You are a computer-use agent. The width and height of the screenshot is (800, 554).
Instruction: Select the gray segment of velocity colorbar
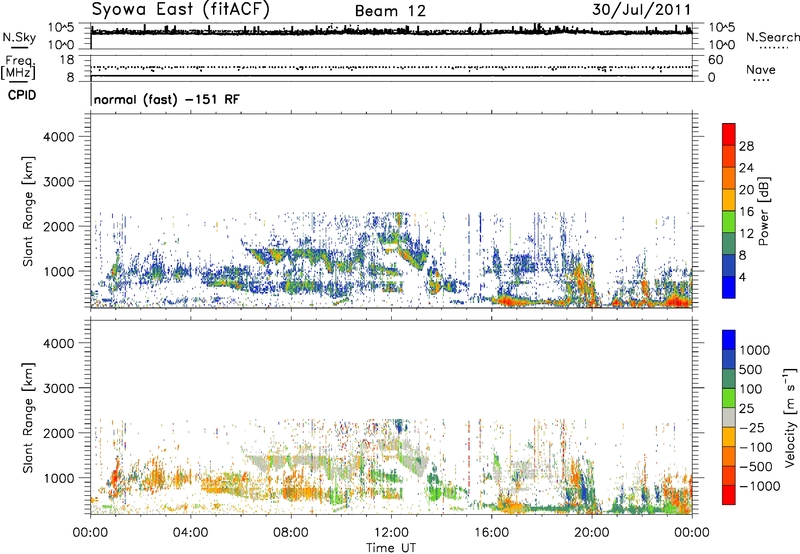(729, 417)
